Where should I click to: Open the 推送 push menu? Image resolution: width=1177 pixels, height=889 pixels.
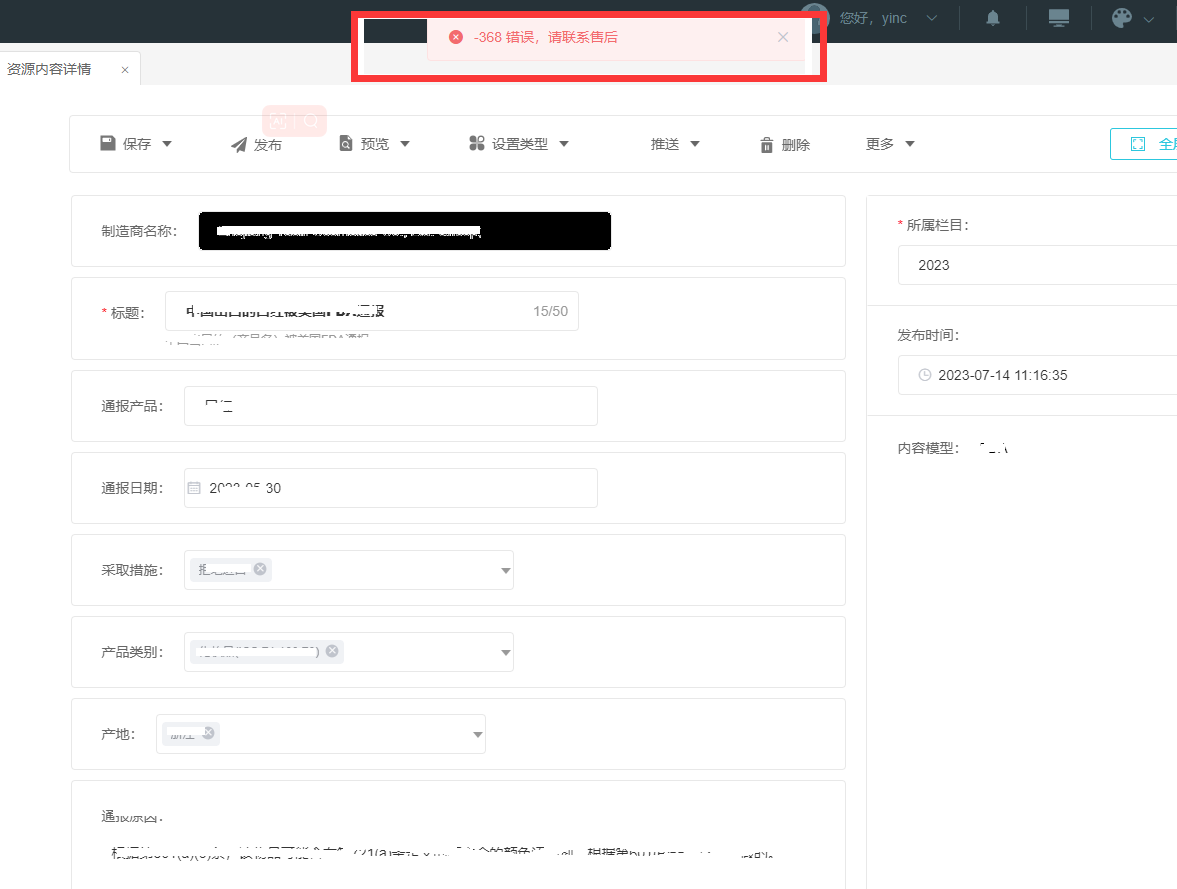coord(674,144)
